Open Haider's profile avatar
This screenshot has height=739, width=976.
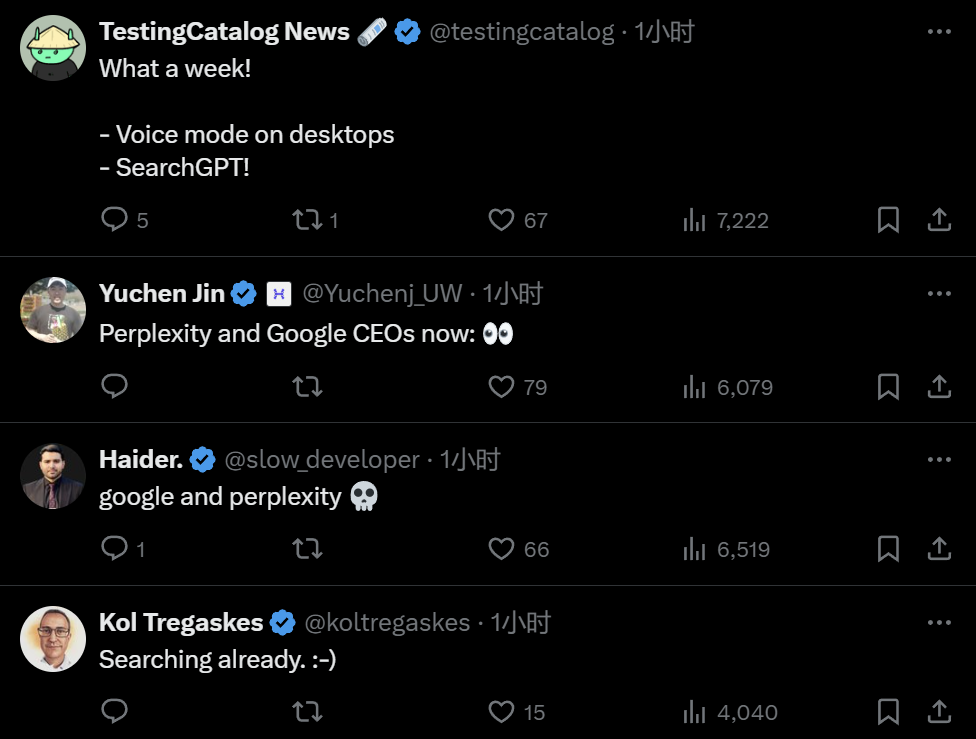53,476
